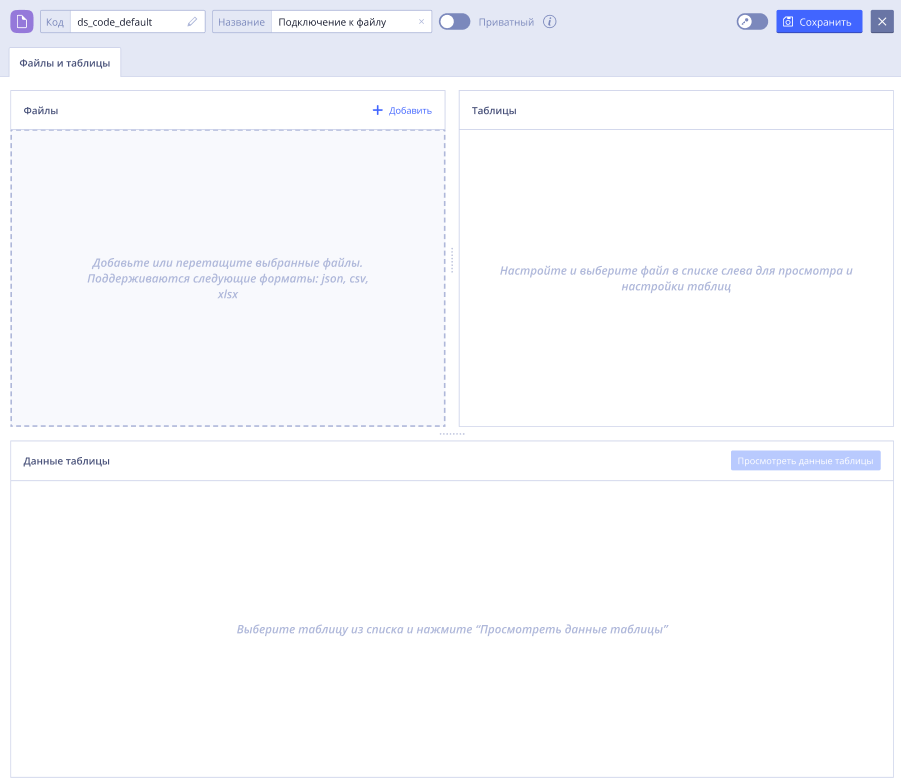Click the horizontal splitter above Данные таблицы
This screenshot has height=784, width=901.
click(x=452, y=434)
